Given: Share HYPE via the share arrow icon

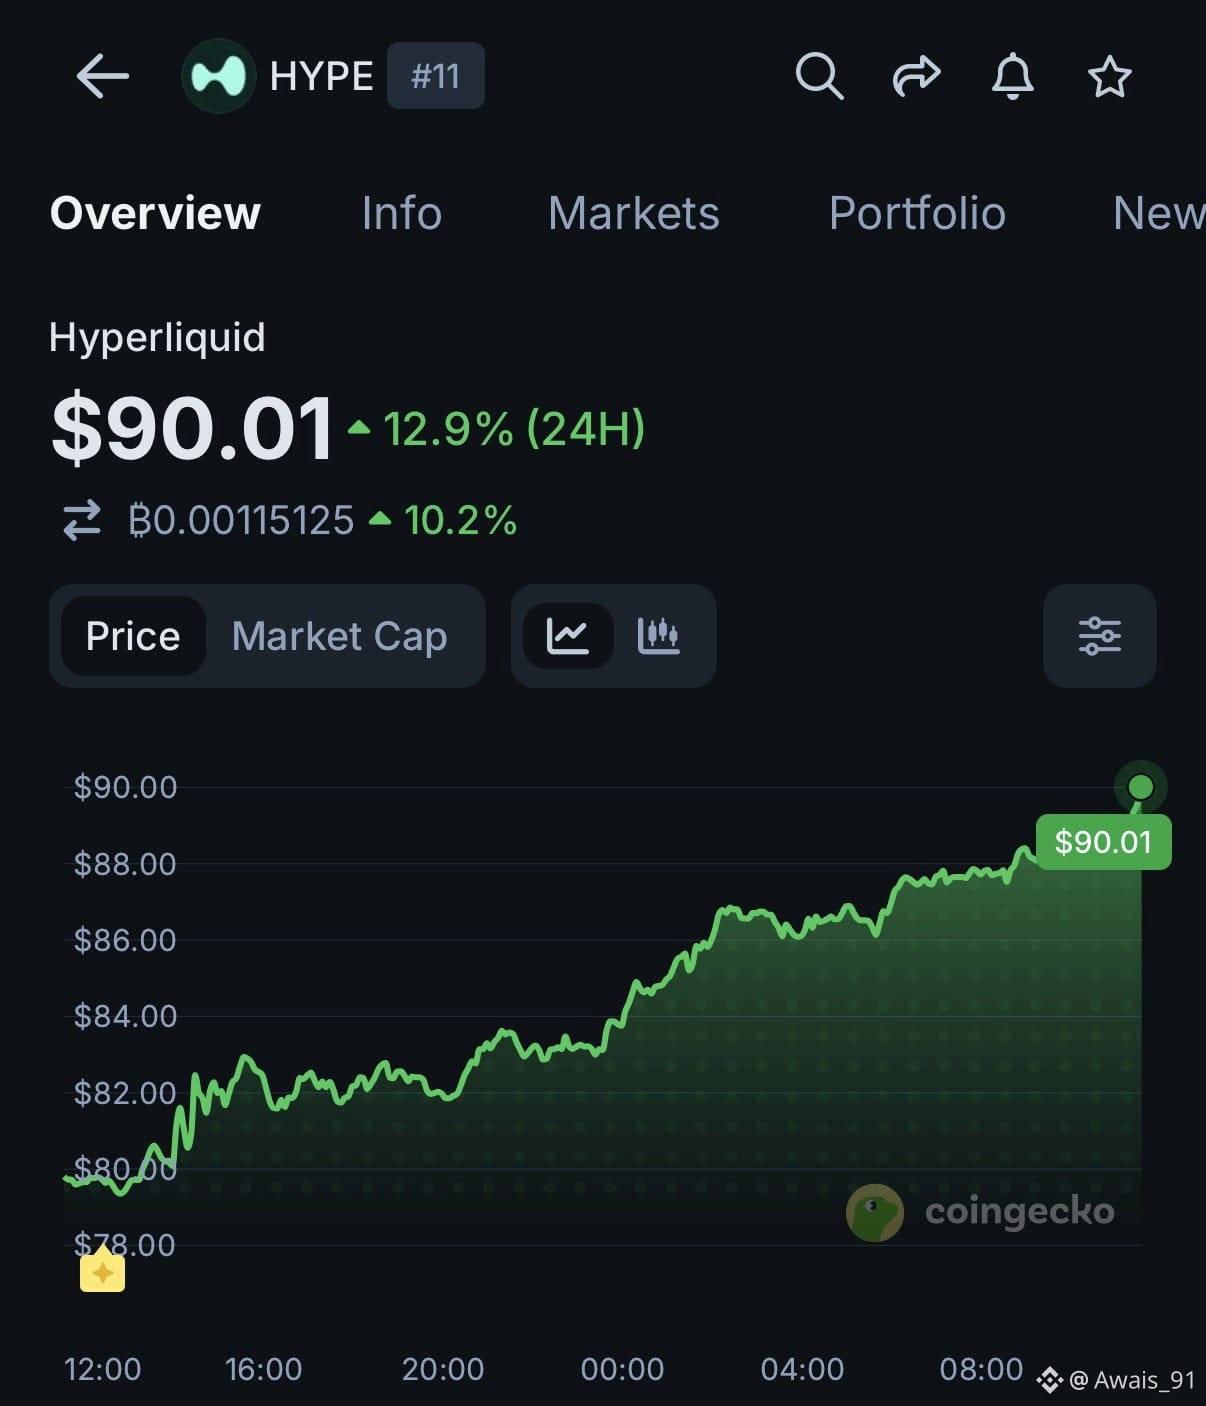Looking at the screenshot, I should tap(916, 76).
